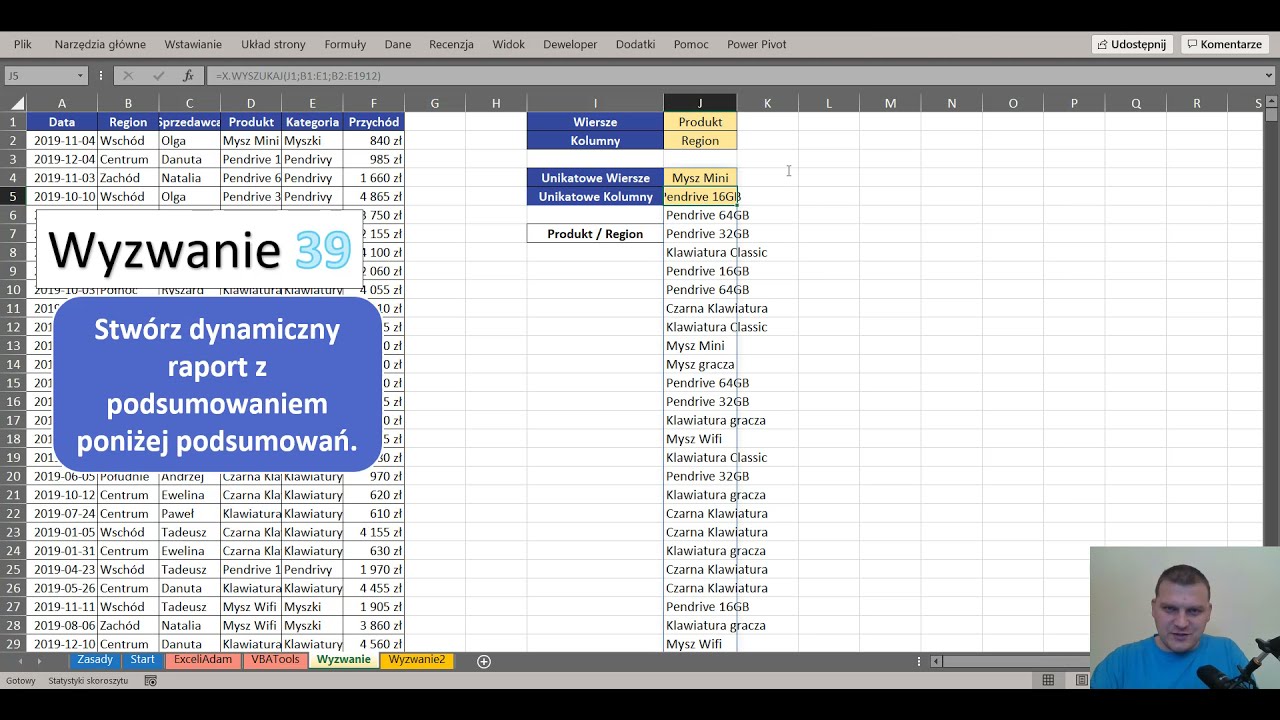Viewport: 1280px width, 720px height.
Task: Select the Data header cell
Action: click(62, 122)
